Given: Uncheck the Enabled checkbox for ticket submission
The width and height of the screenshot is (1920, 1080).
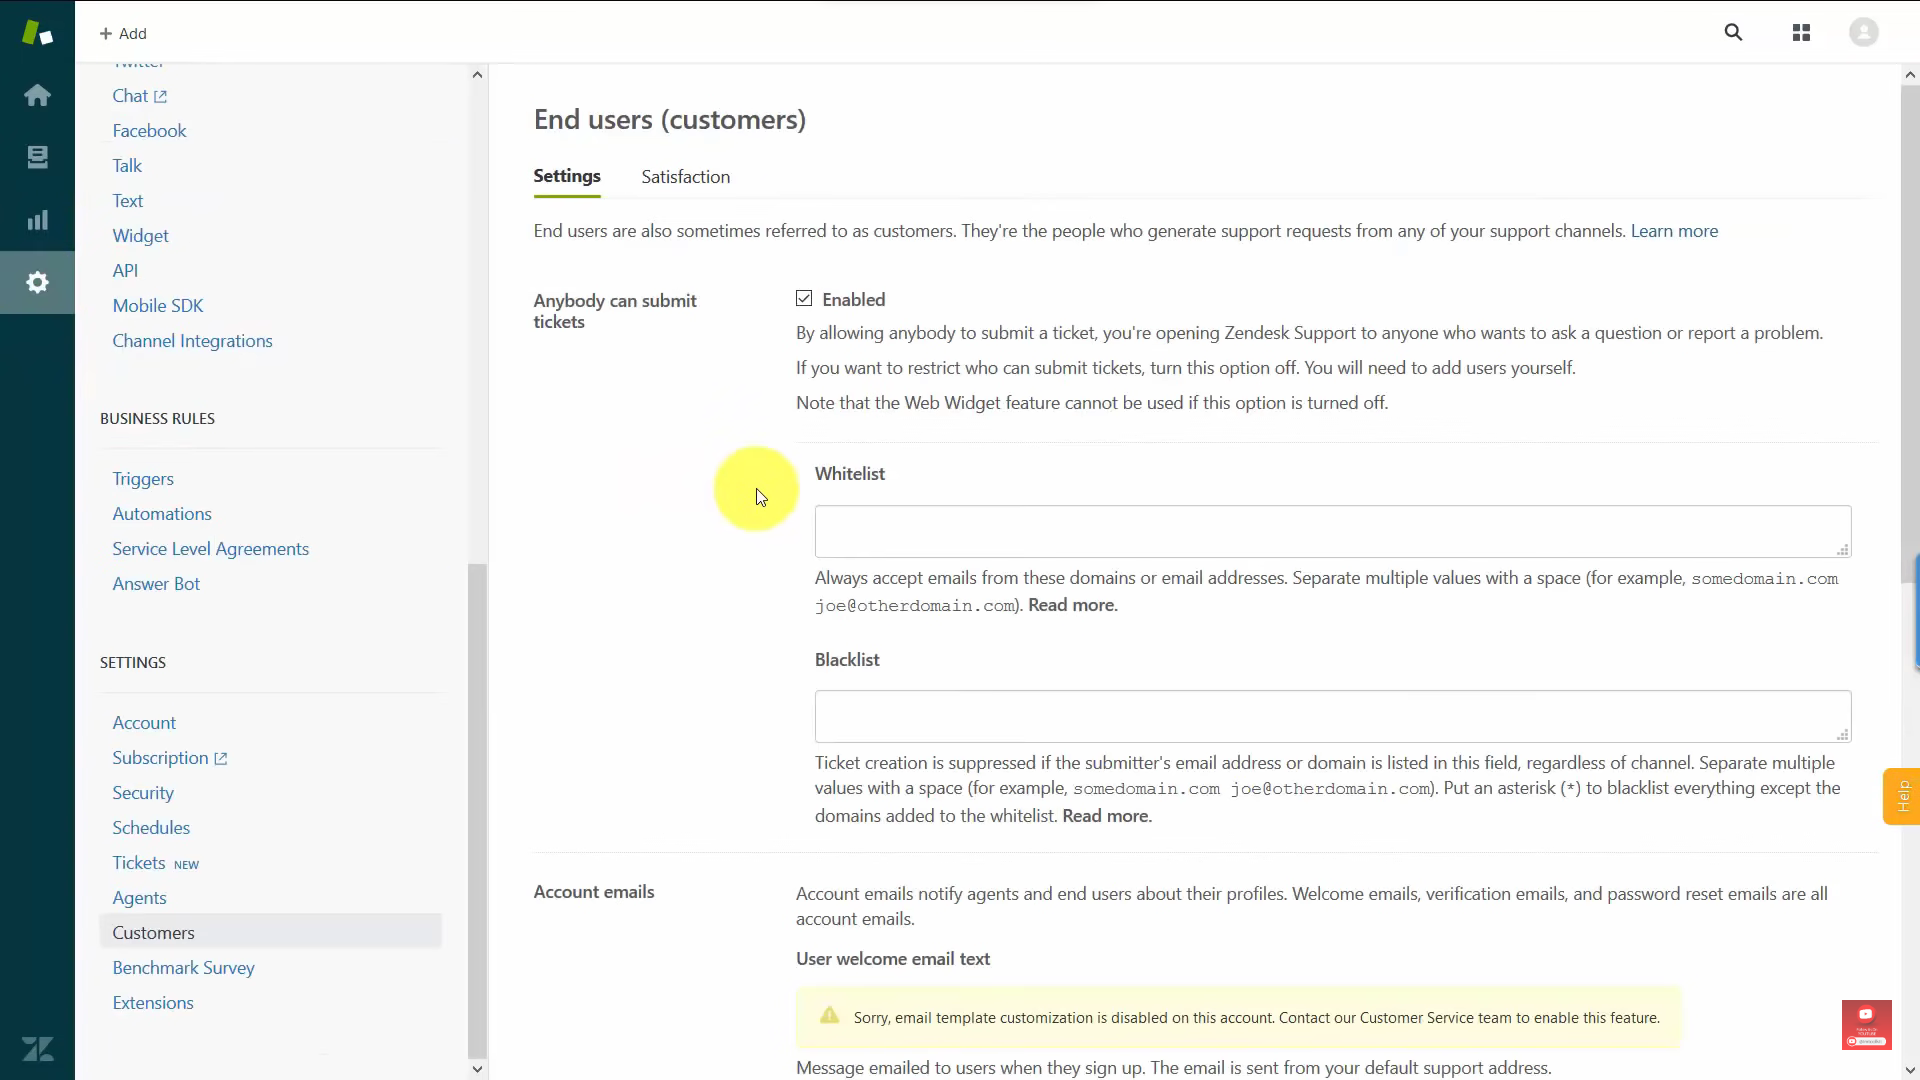Looking at the screenshot, I should tap(804, 298).
